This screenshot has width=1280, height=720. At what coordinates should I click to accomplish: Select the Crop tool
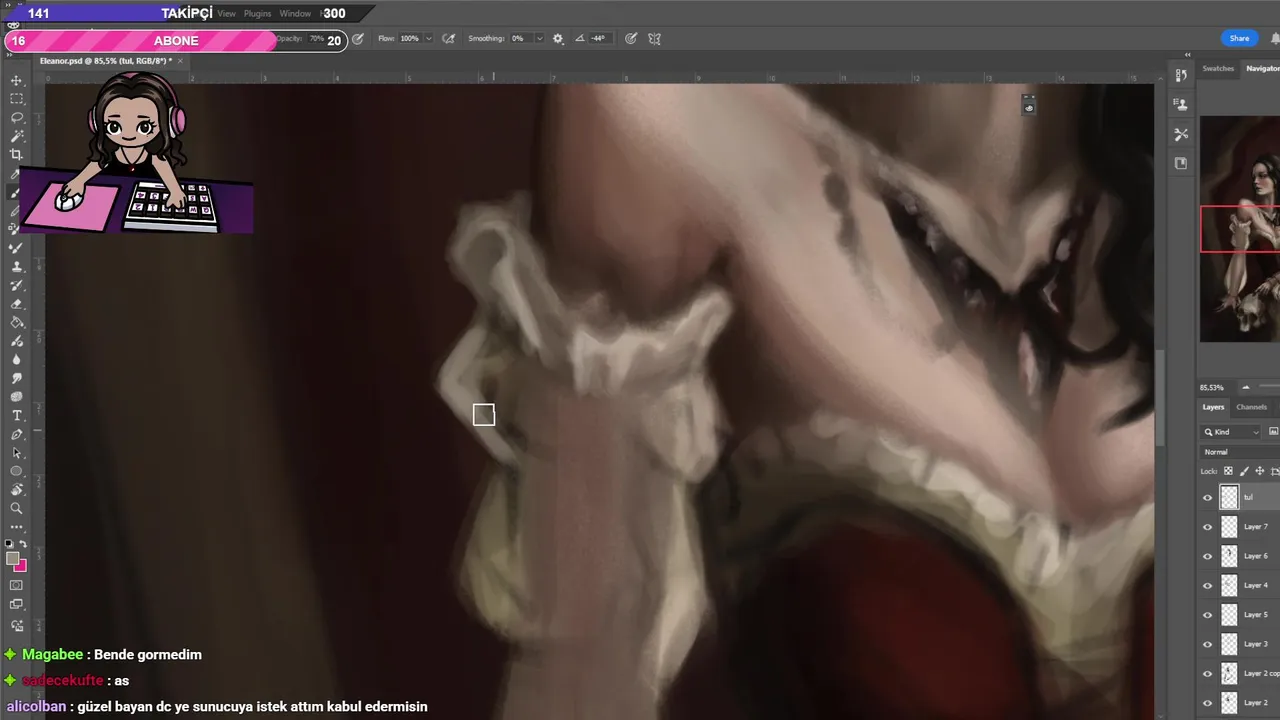tap(16, 154)
